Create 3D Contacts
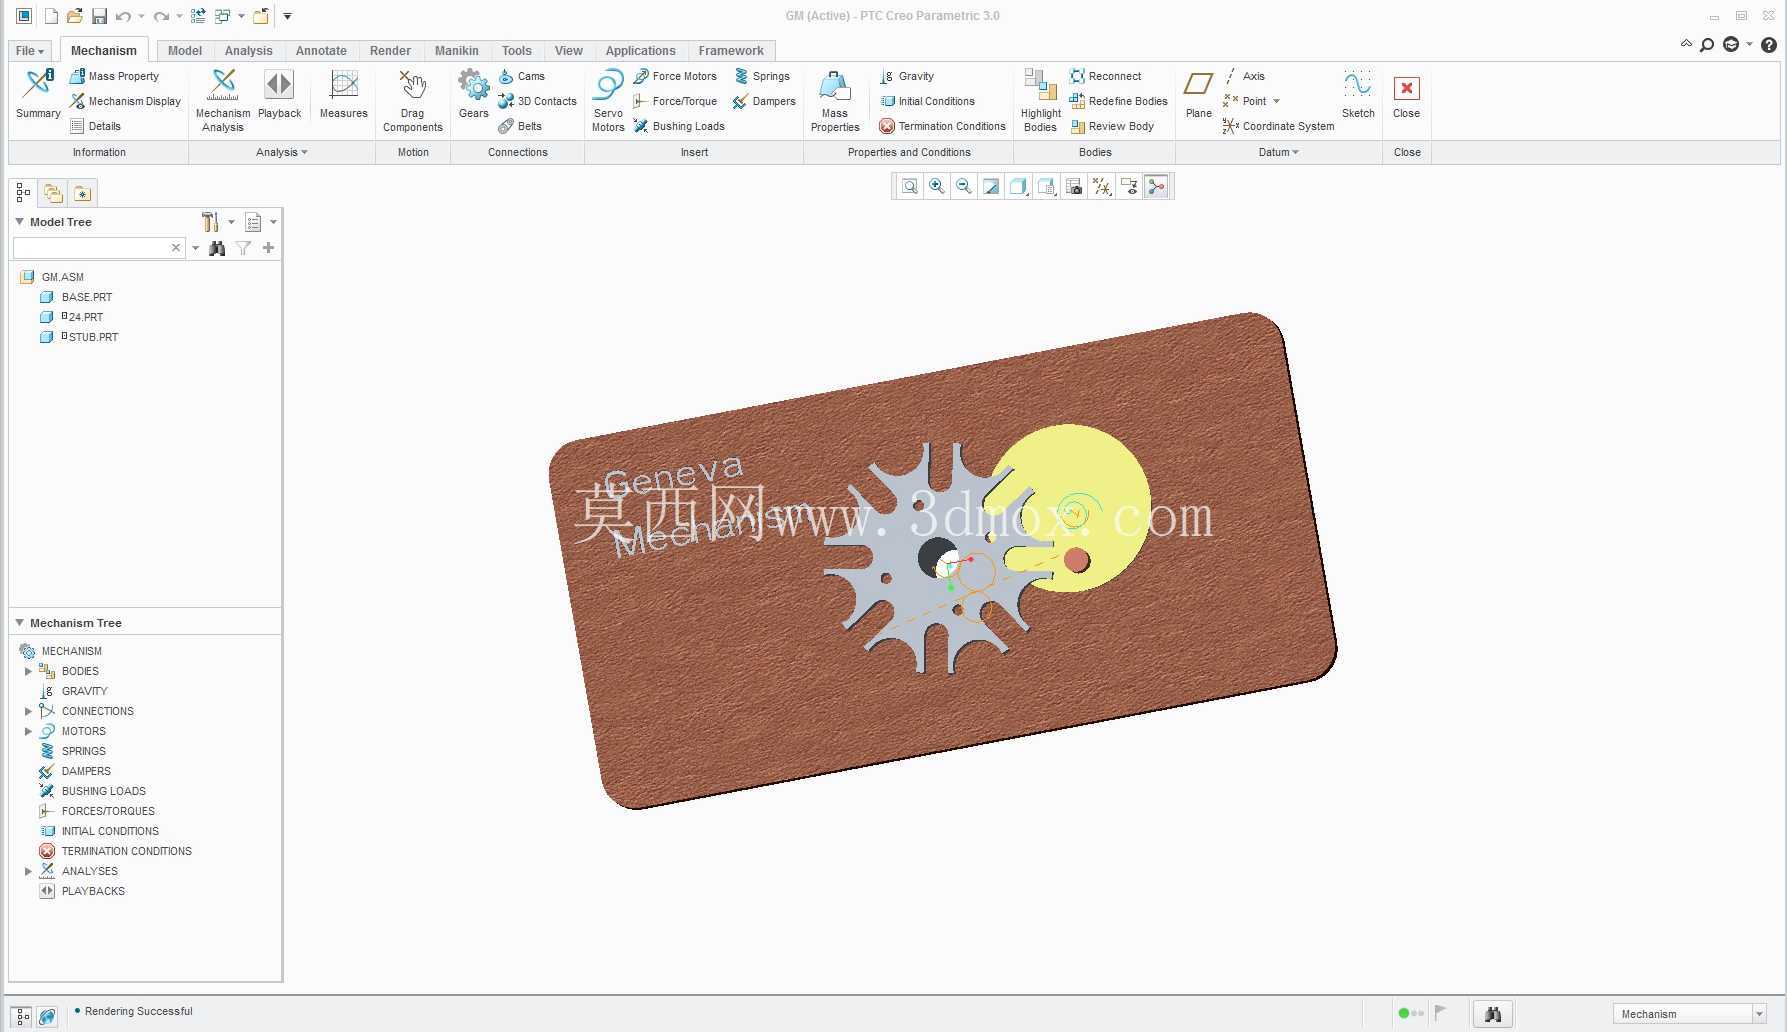1787x1032 pixels. (x=537, y=101)
